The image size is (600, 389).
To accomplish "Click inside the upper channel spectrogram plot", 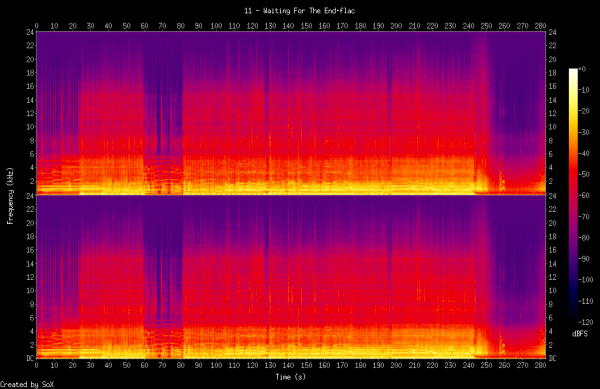I will [x=291, y=113].
